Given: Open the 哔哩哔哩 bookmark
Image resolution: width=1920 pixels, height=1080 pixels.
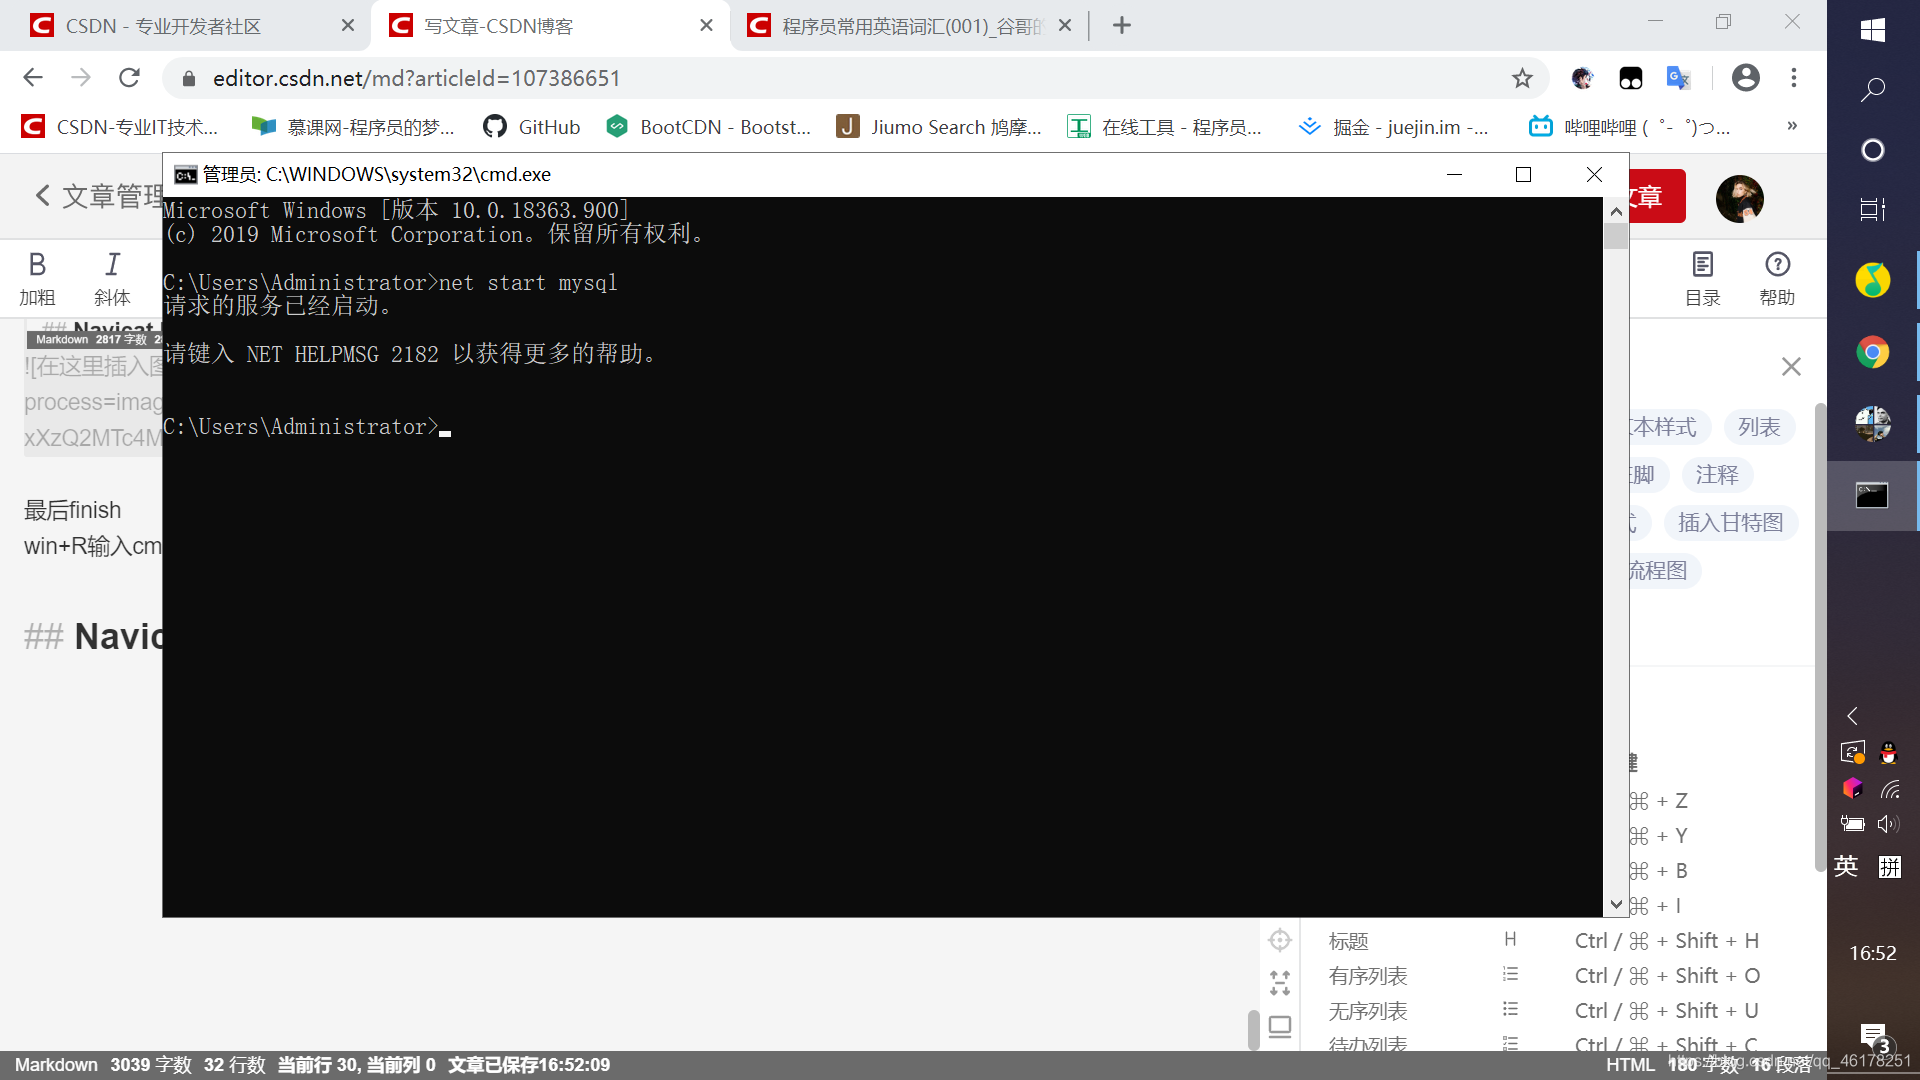Looking at the screenshot, I should (1630, 127).
